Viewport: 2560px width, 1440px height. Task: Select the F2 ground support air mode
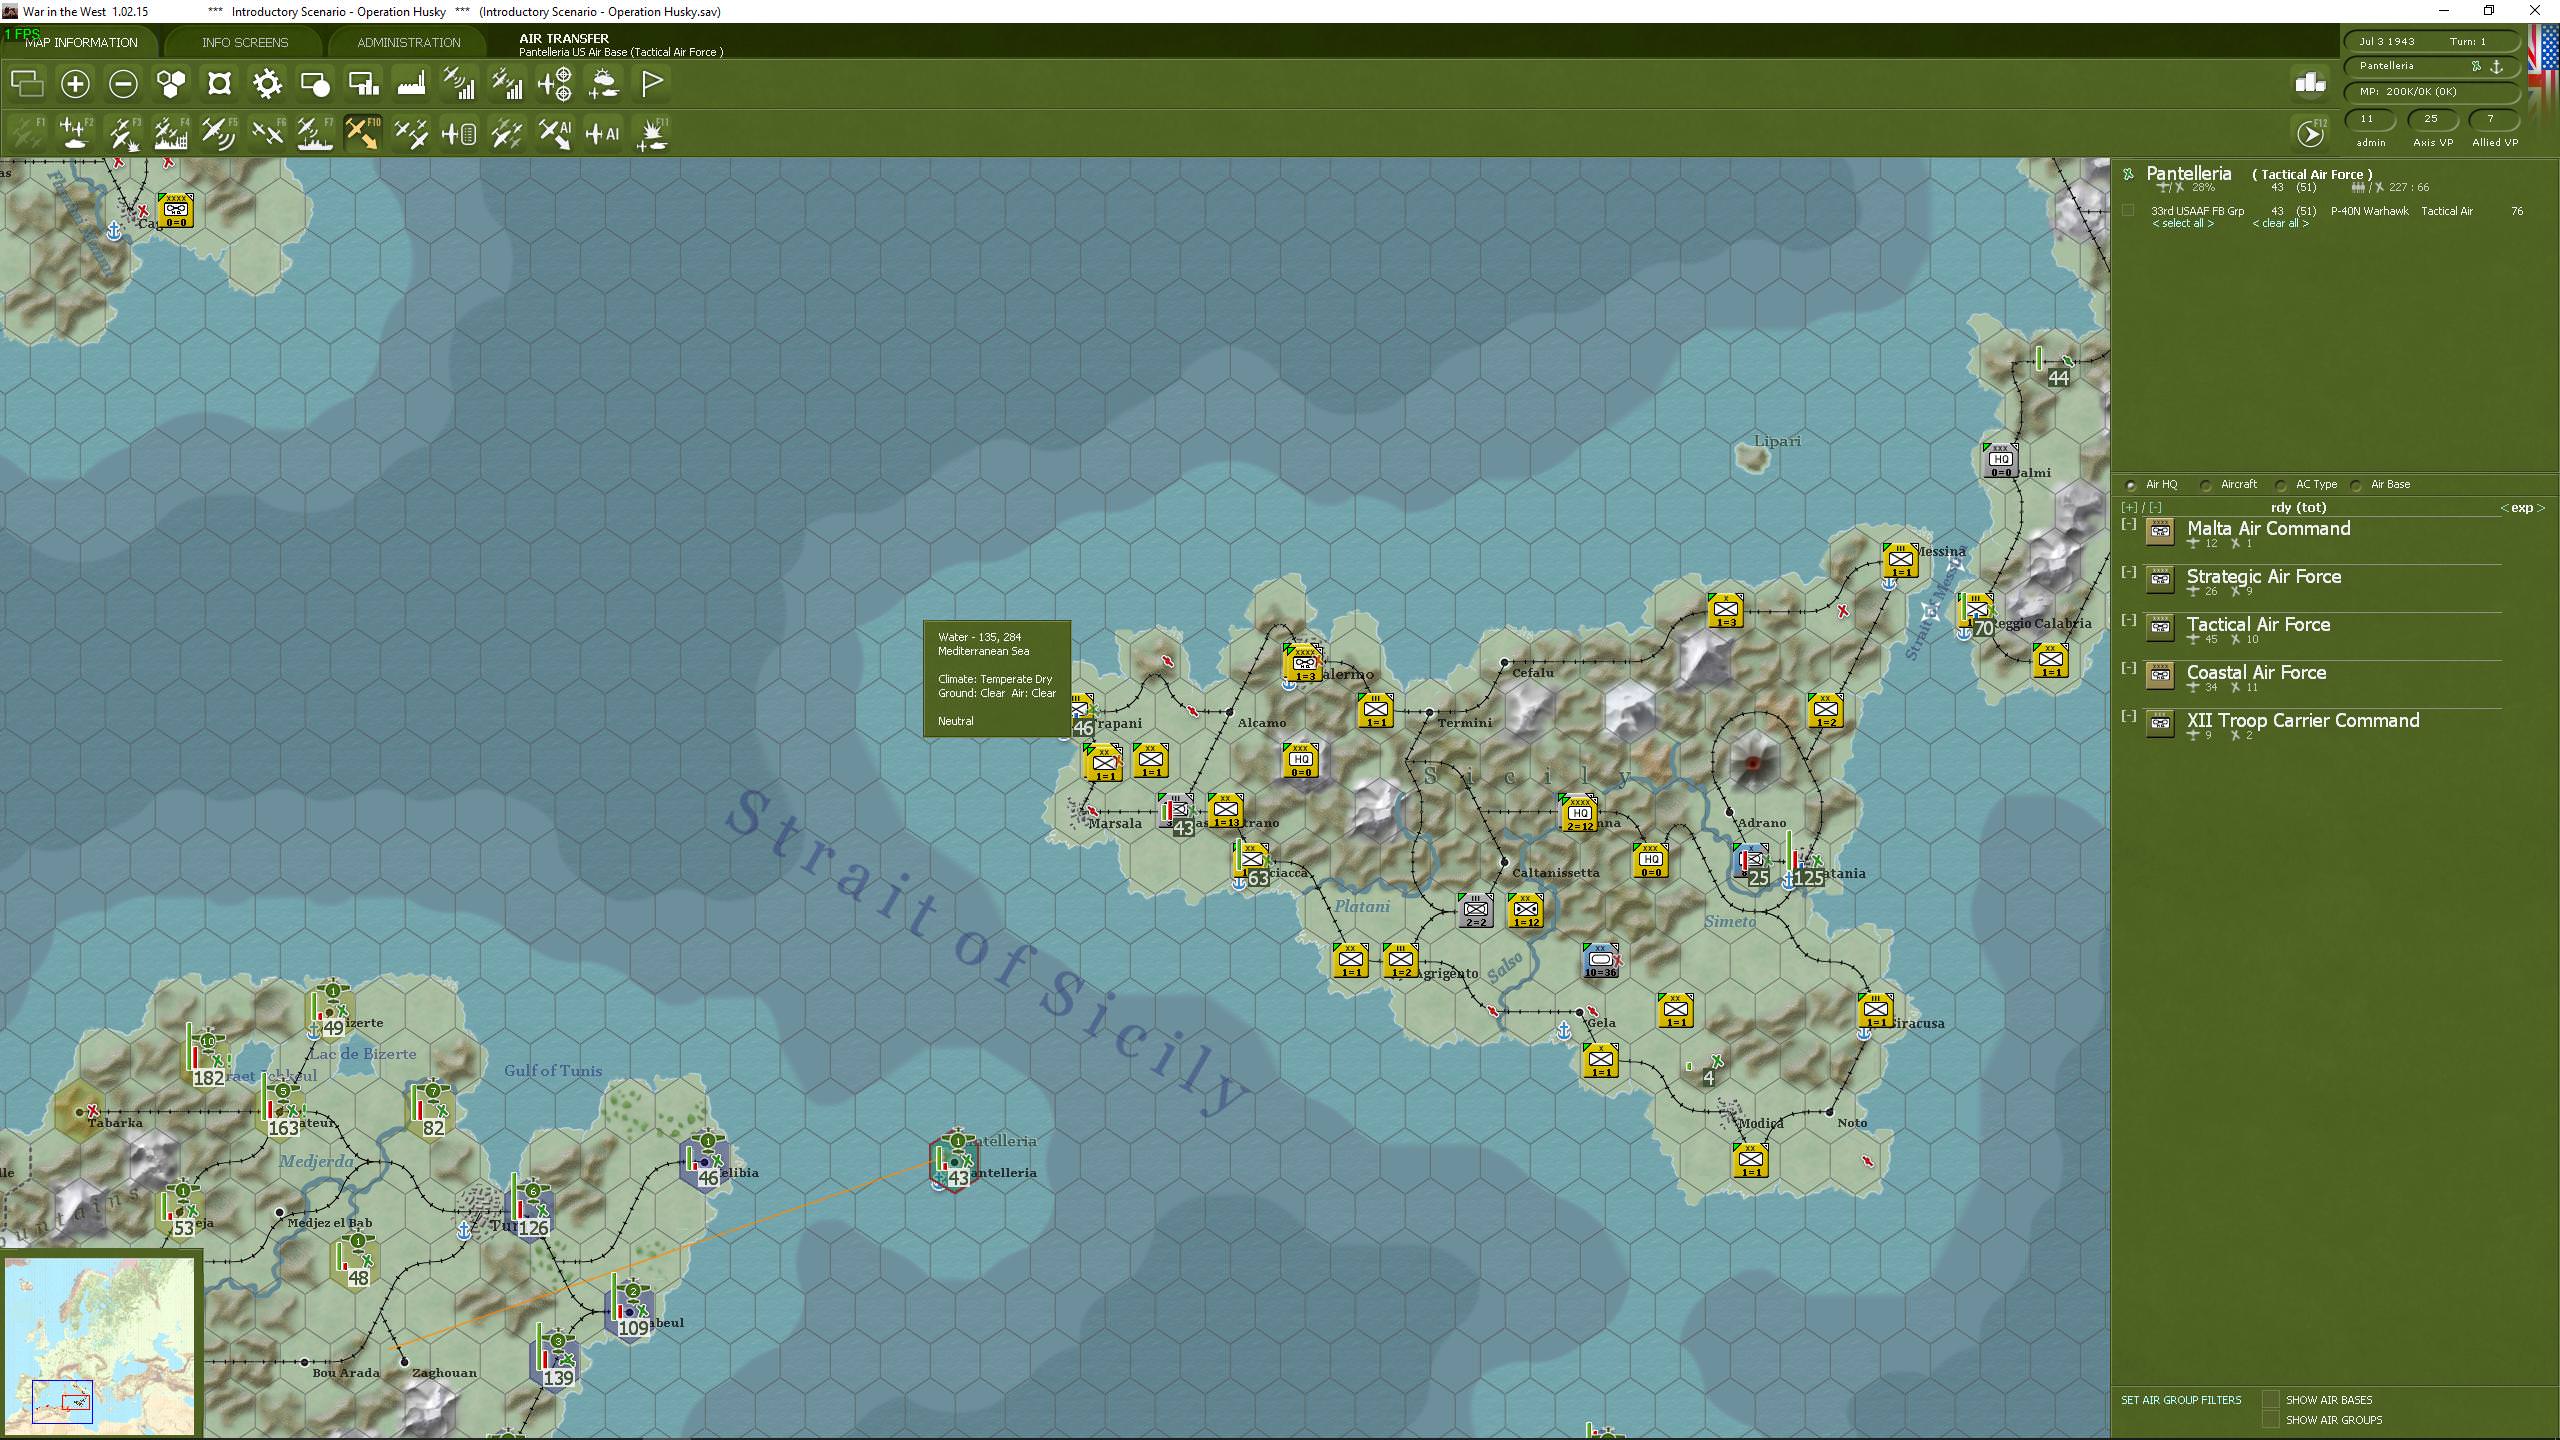click(75, 133)
